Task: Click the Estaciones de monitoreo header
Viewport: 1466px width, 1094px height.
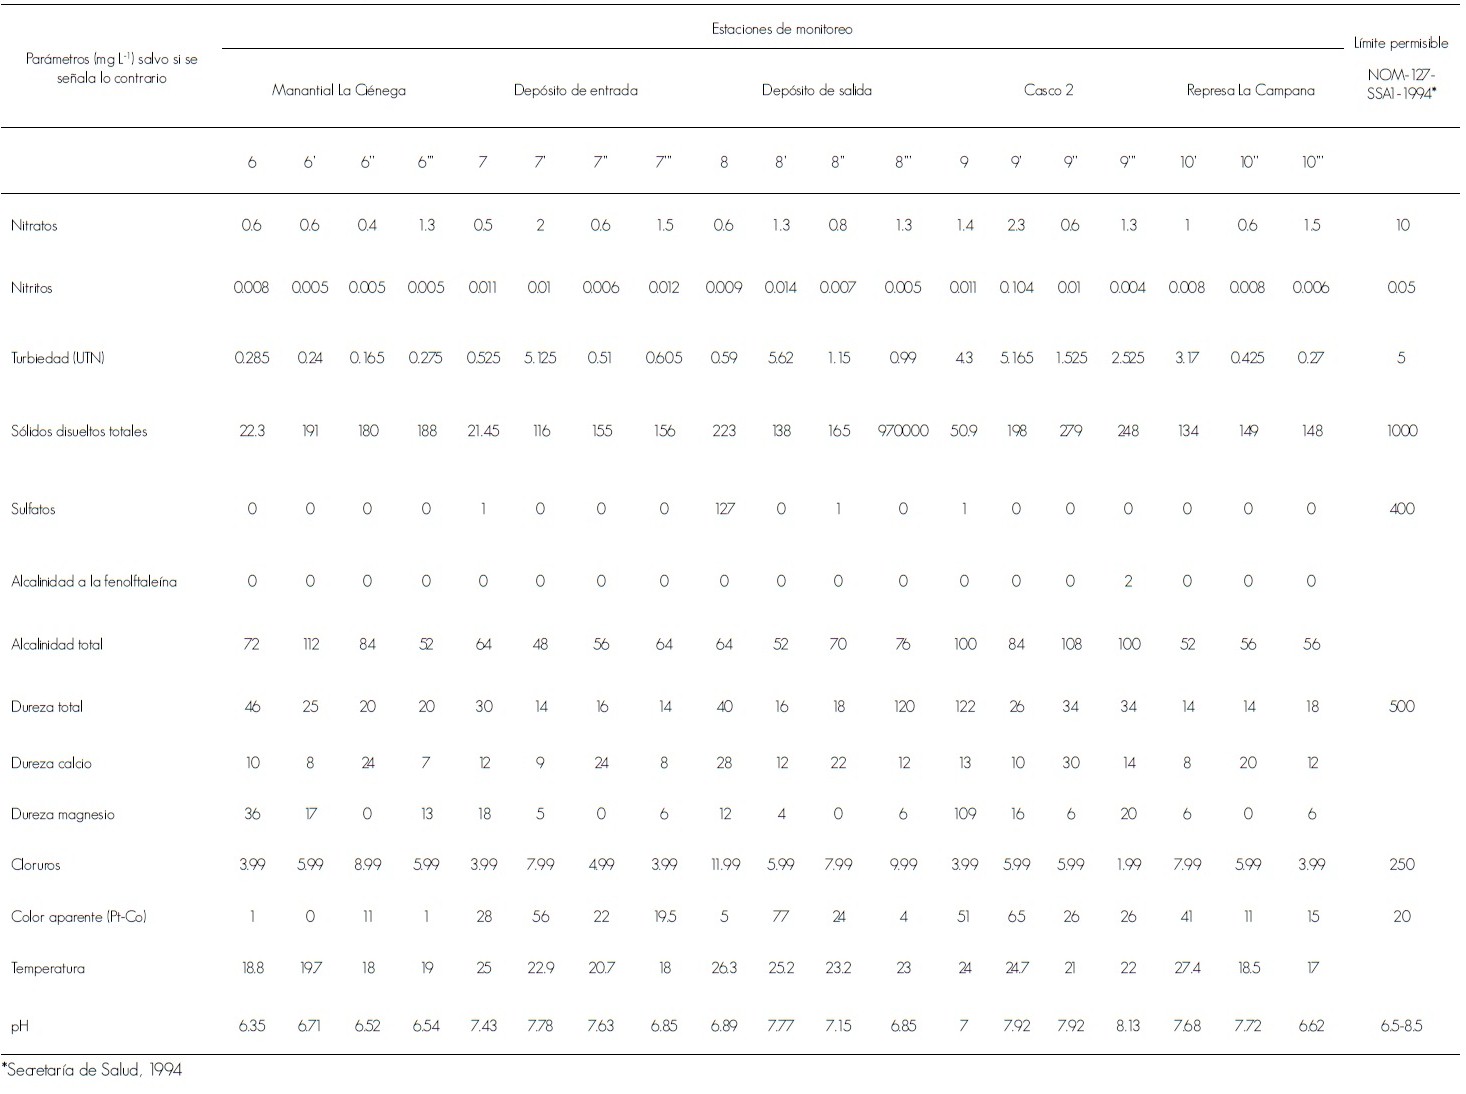Action: (x=782, y=29)
